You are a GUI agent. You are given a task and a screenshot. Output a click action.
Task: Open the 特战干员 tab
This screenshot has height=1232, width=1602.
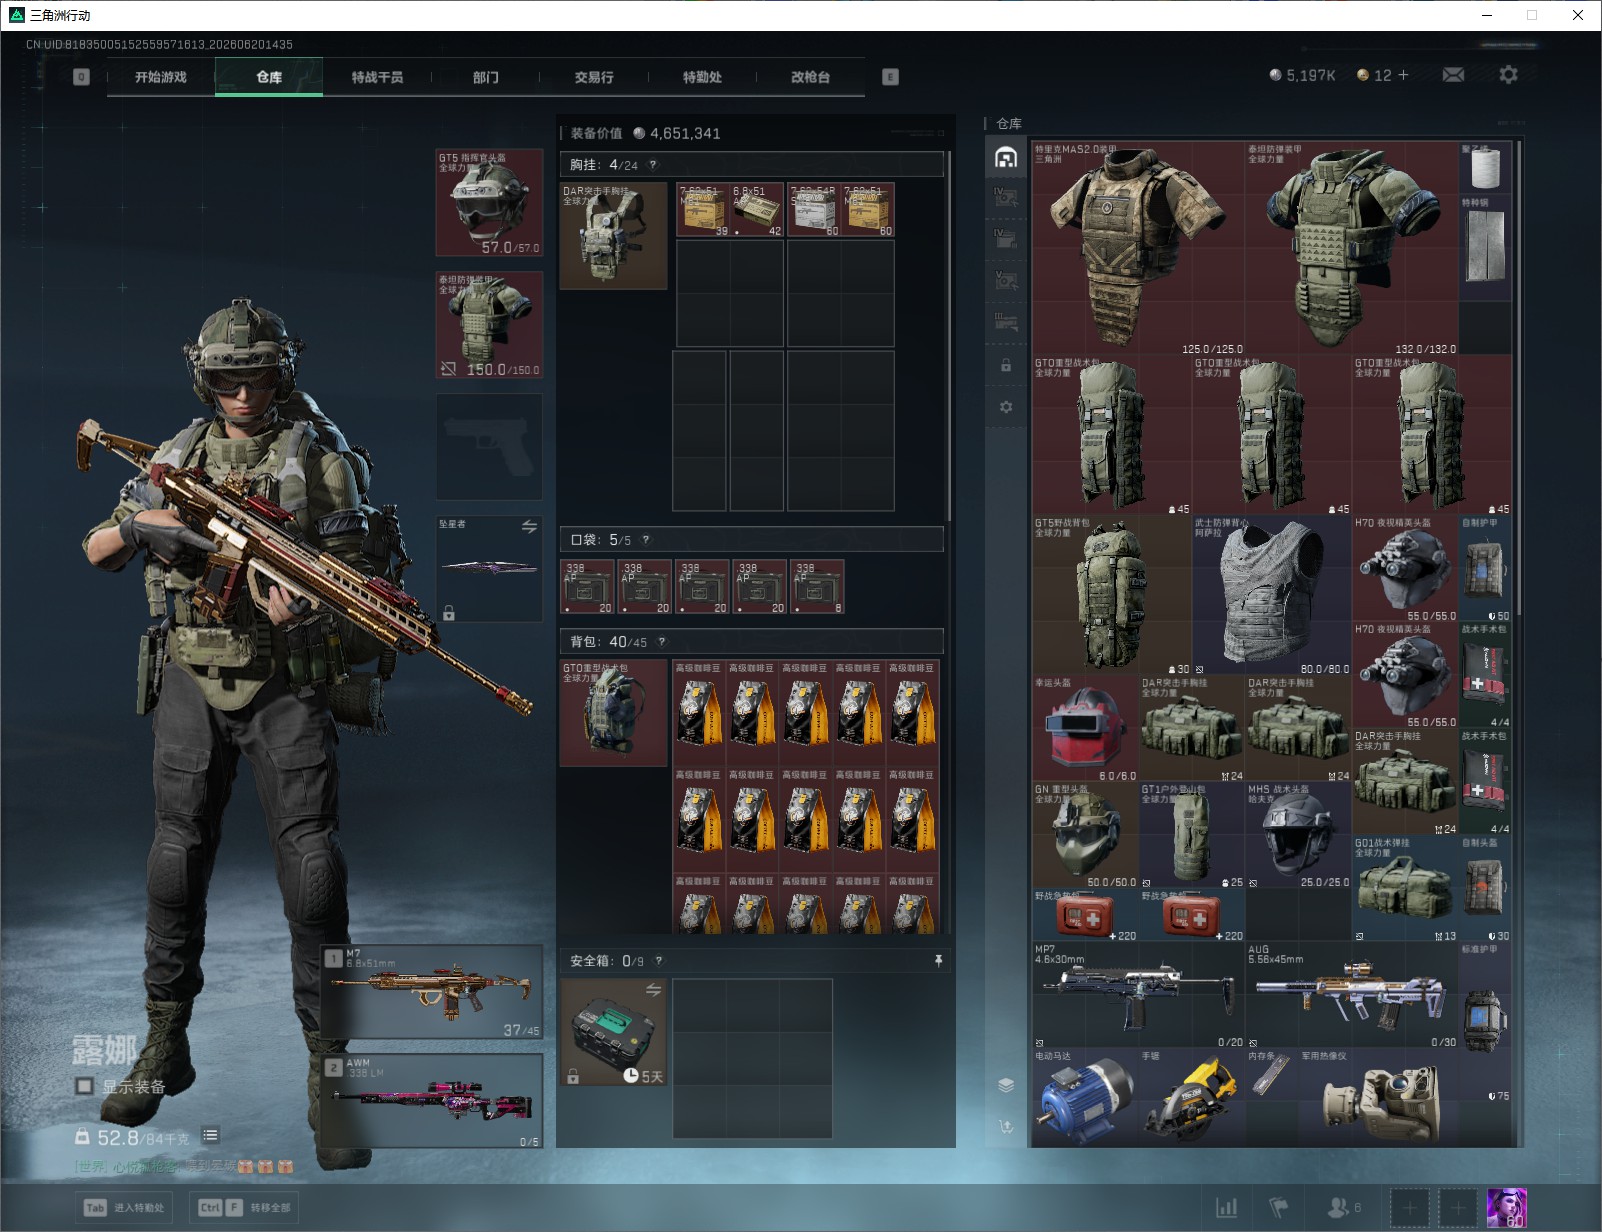click(x=377, y=77)
